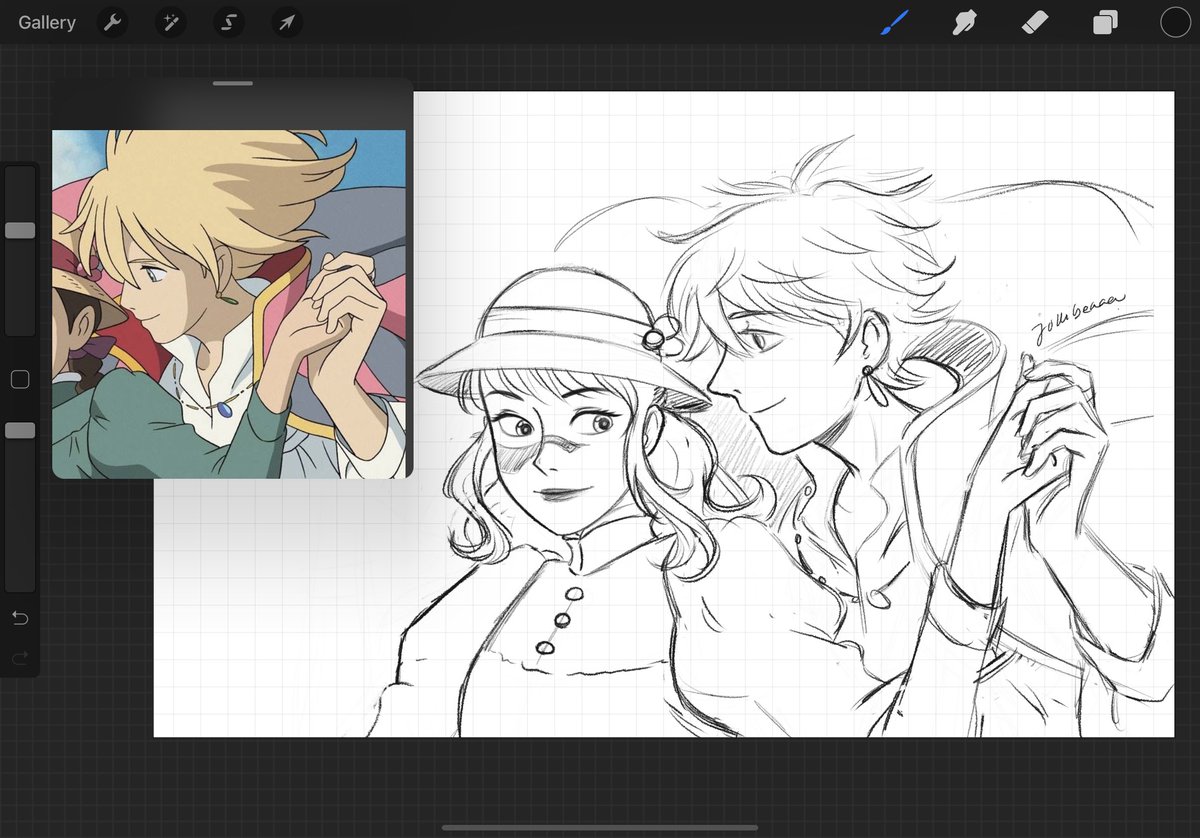Select the Eraser tool
This screenshot has height=838, width=1200.
point(1035,22)
